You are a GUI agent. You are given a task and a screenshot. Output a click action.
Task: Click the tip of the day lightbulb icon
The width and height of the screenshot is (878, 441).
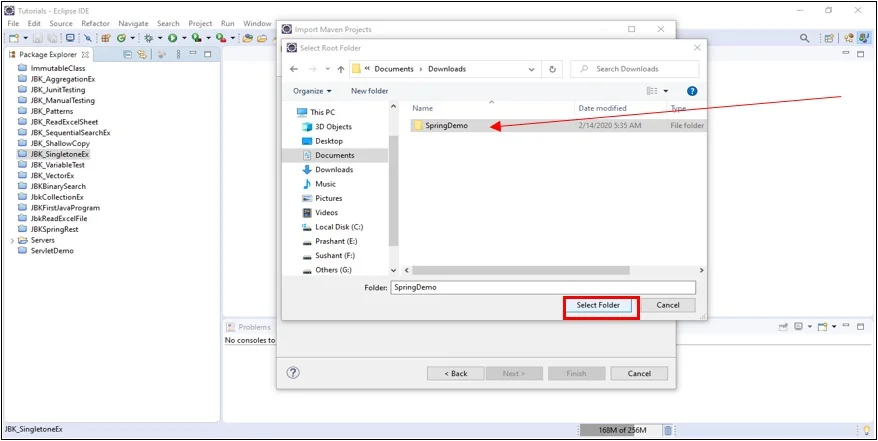click(x=867, y=430)
